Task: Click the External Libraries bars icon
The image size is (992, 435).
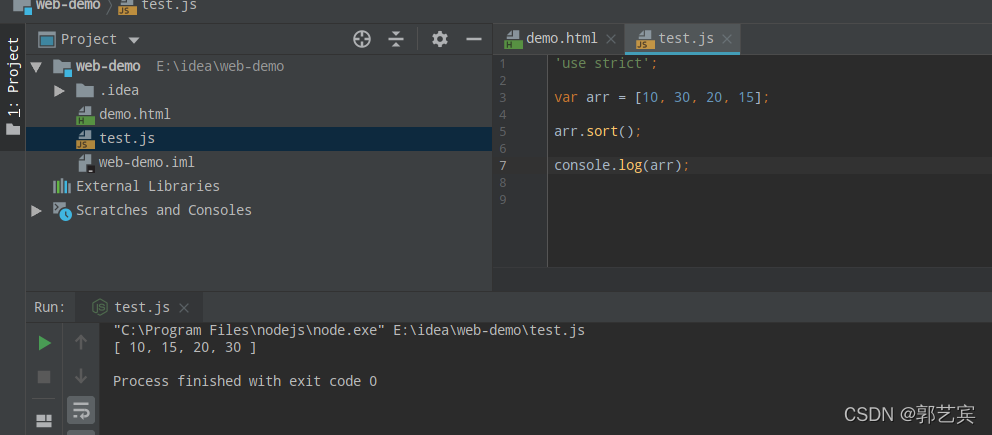Action: pos(61,187)
